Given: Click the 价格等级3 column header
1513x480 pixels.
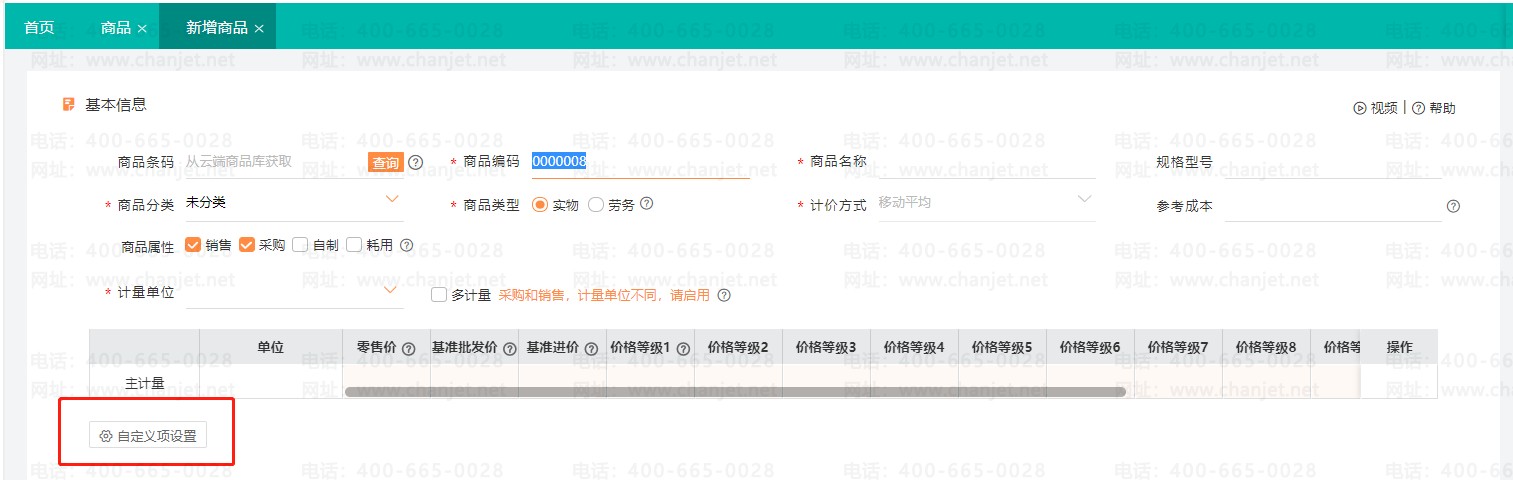Looking at the screenshot, I should pos(826,347).
